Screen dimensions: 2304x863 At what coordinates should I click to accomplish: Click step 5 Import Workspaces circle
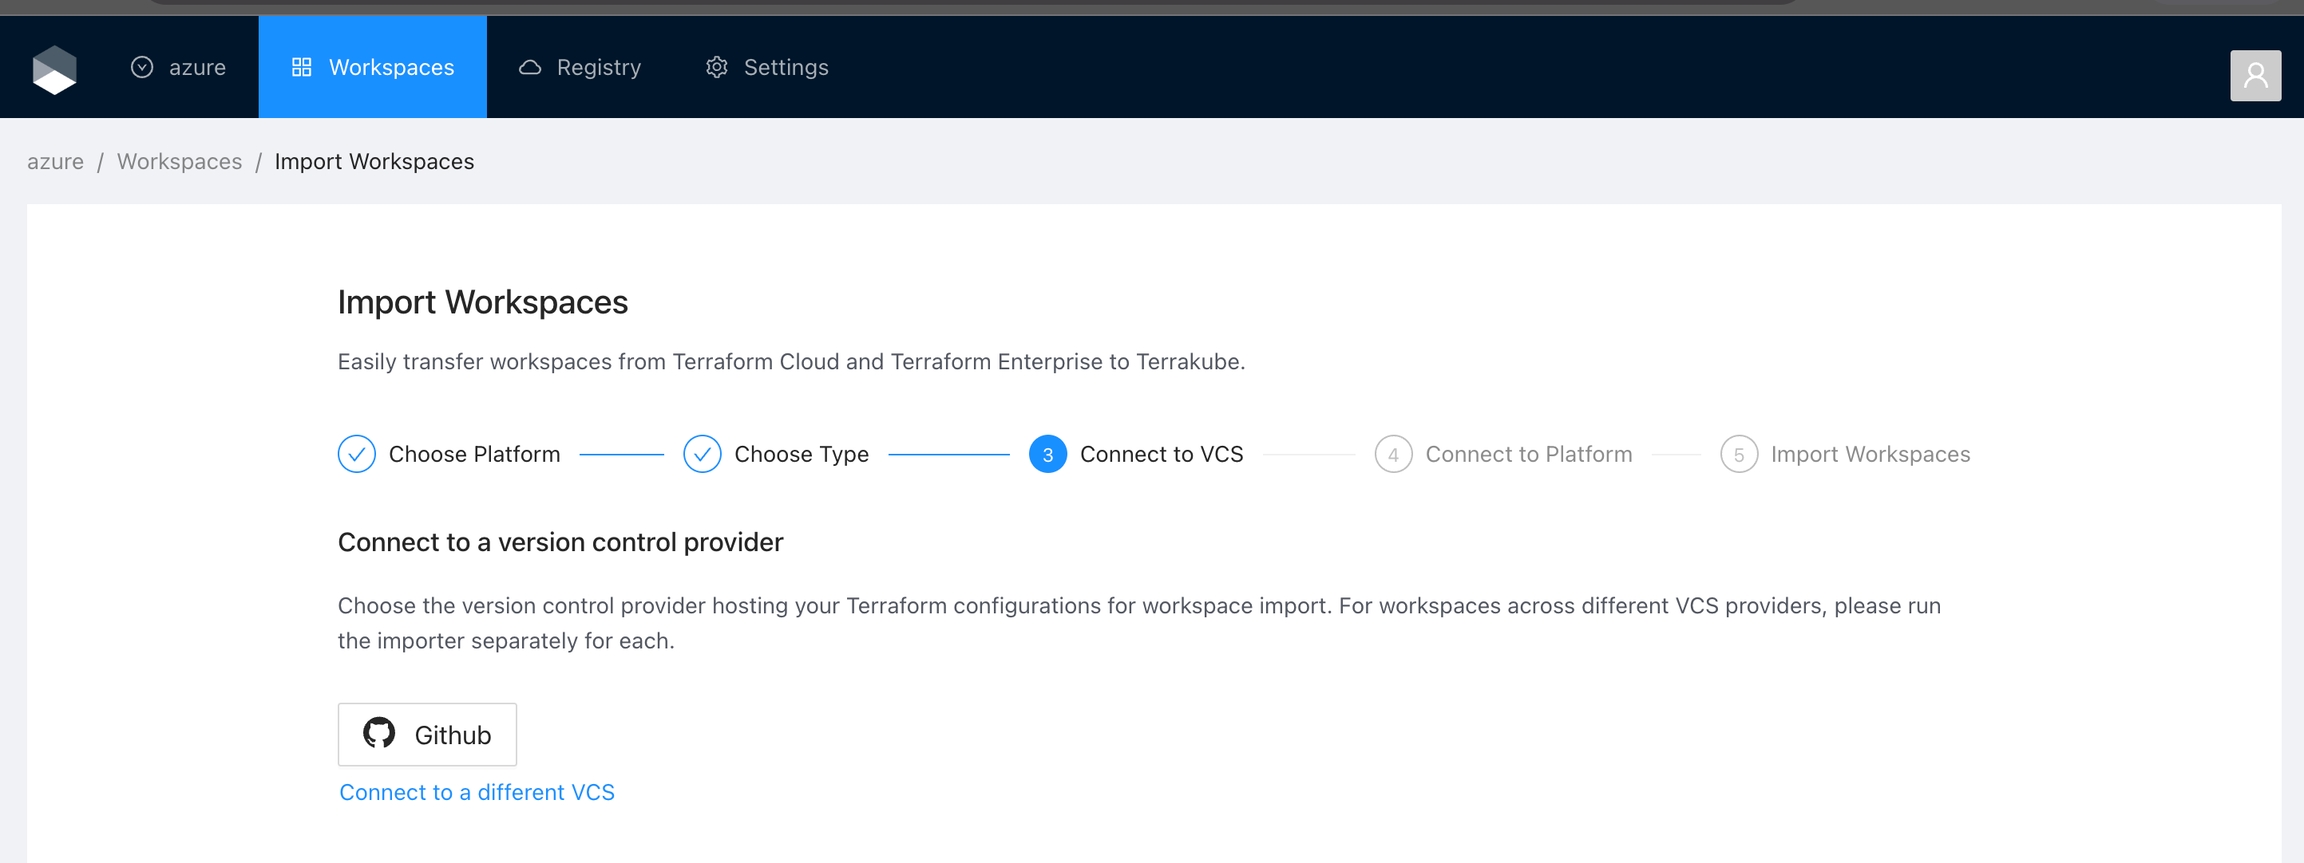coord(1738,454)
